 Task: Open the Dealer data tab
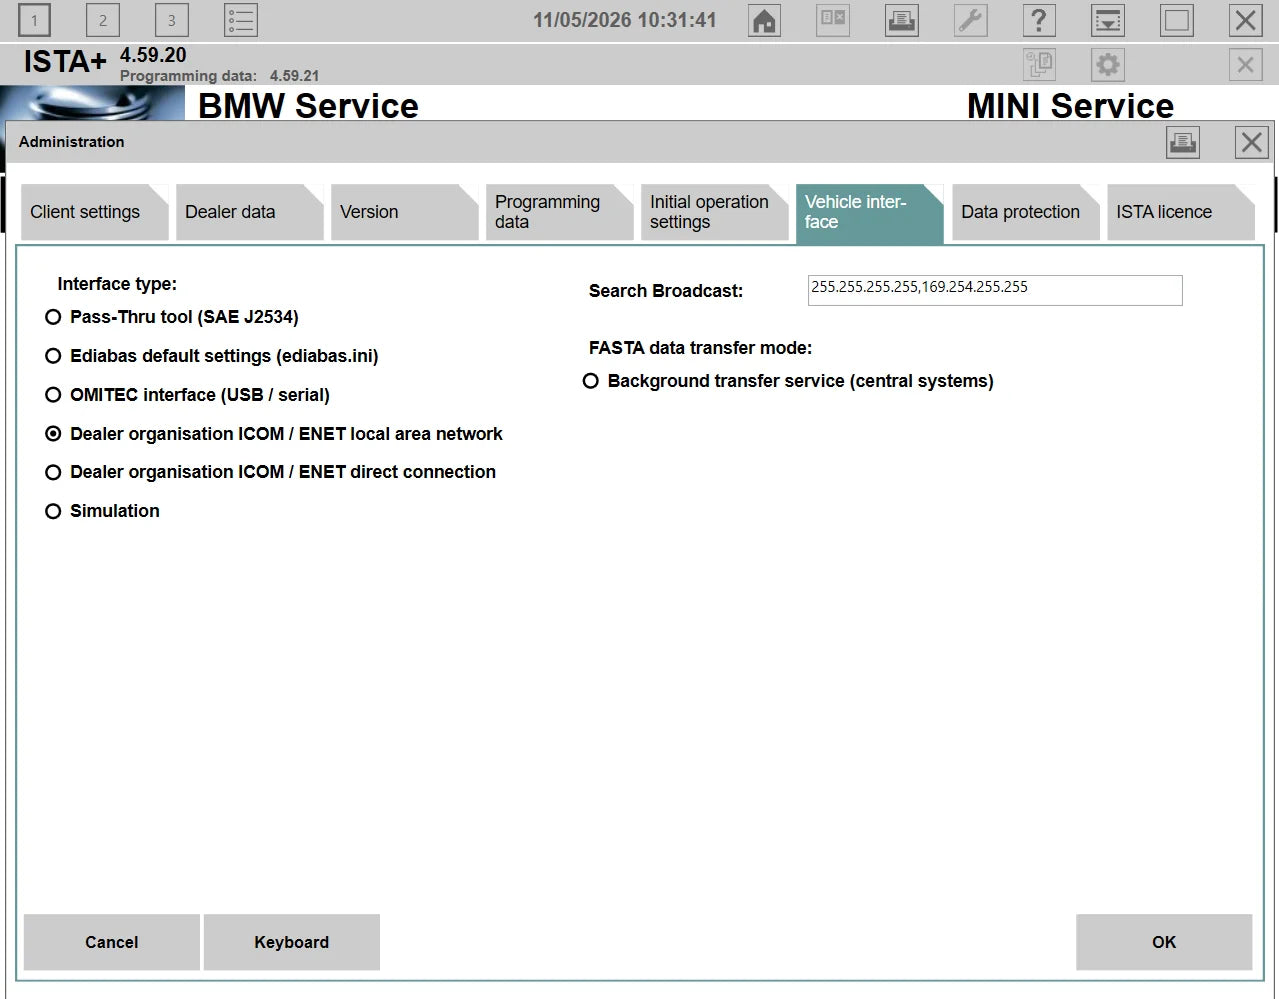pos(249,212)
